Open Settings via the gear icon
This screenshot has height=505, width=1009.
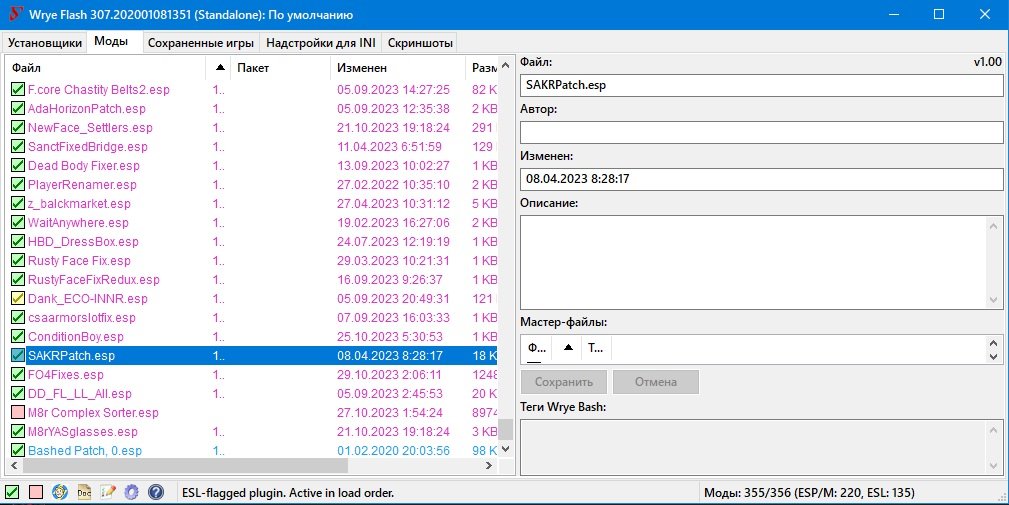coord(131,492)
